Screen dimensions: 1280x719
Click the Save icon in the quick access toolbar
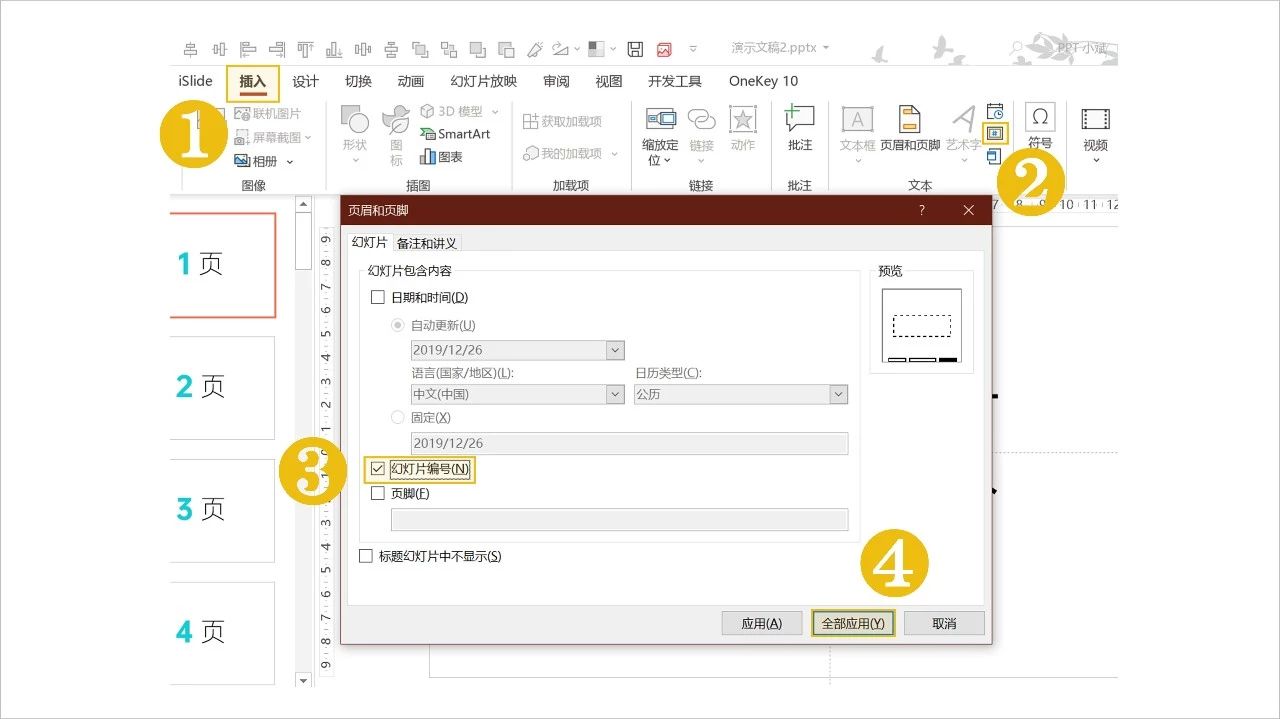(x=634, y=47)
